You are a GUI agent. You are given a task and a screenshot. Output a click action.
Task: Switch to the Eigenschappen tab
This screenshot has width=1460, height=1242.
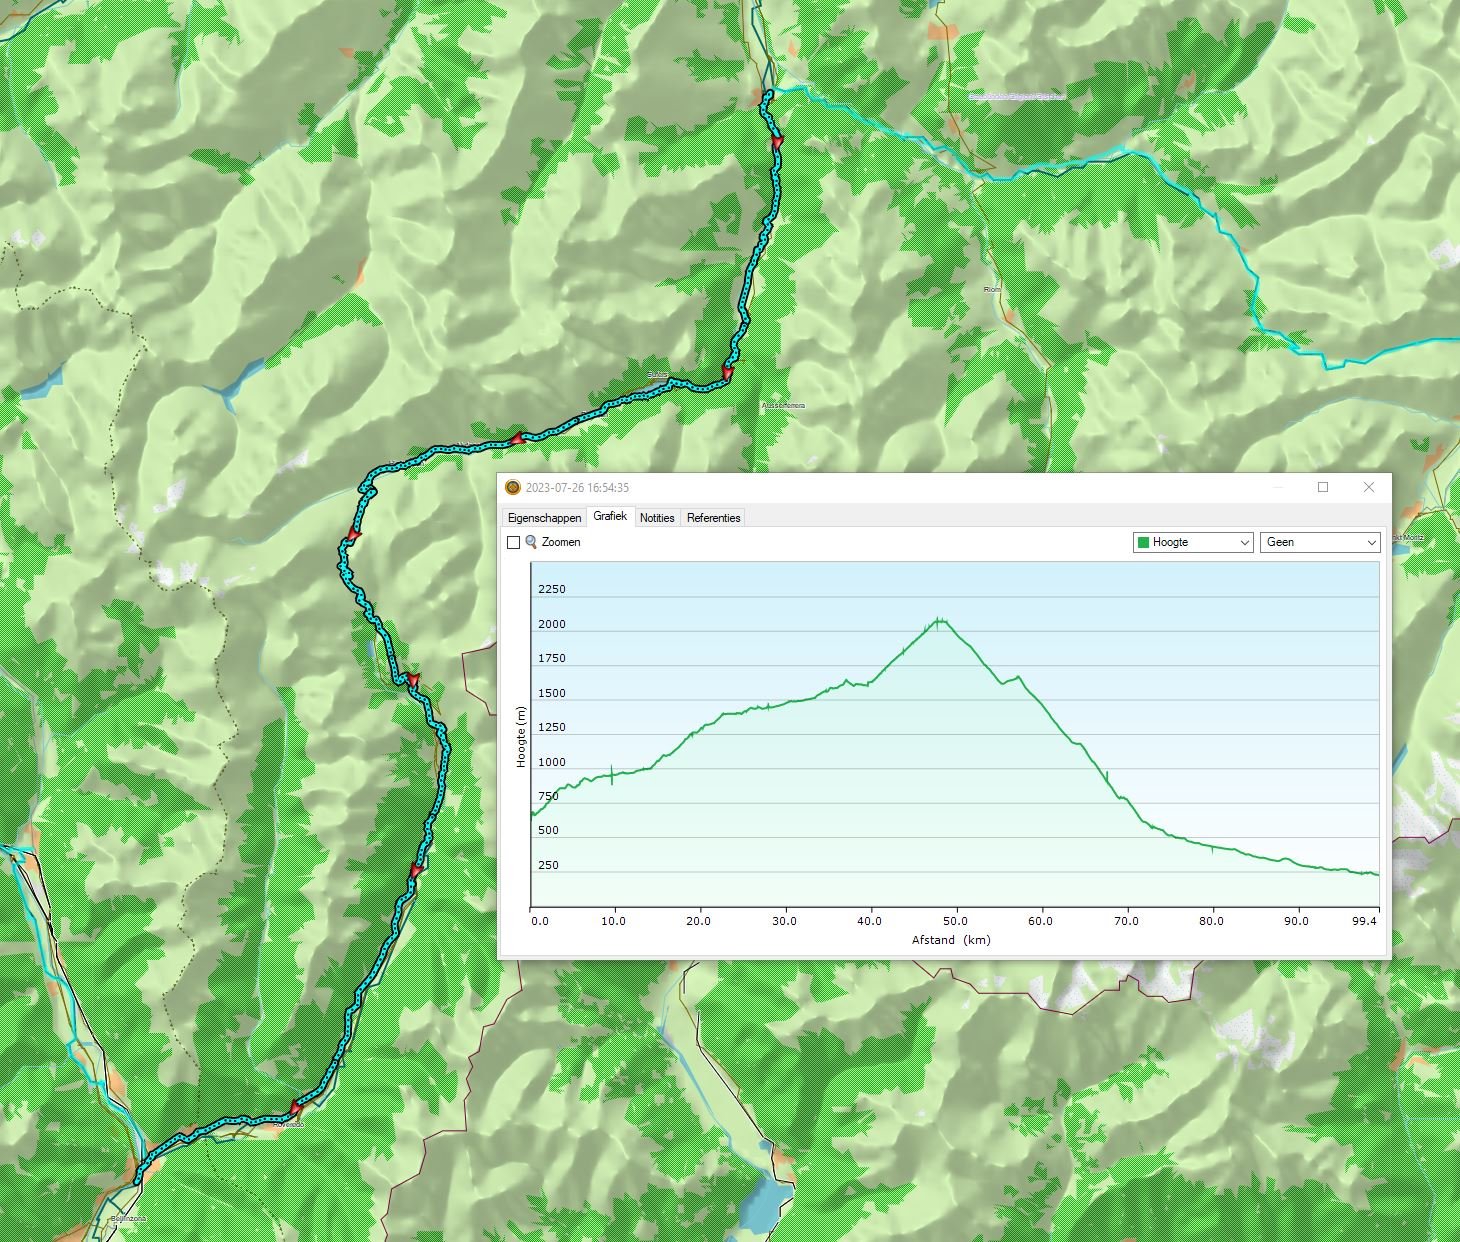[x=544, y=518]
